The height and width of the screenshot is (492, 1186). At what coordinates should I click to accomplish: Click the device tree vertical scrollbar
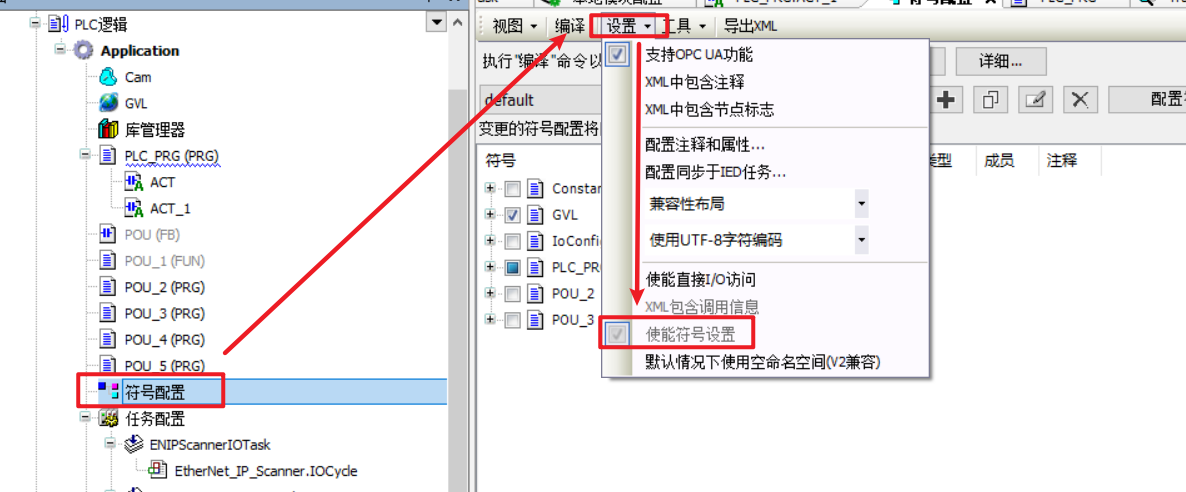456,250
